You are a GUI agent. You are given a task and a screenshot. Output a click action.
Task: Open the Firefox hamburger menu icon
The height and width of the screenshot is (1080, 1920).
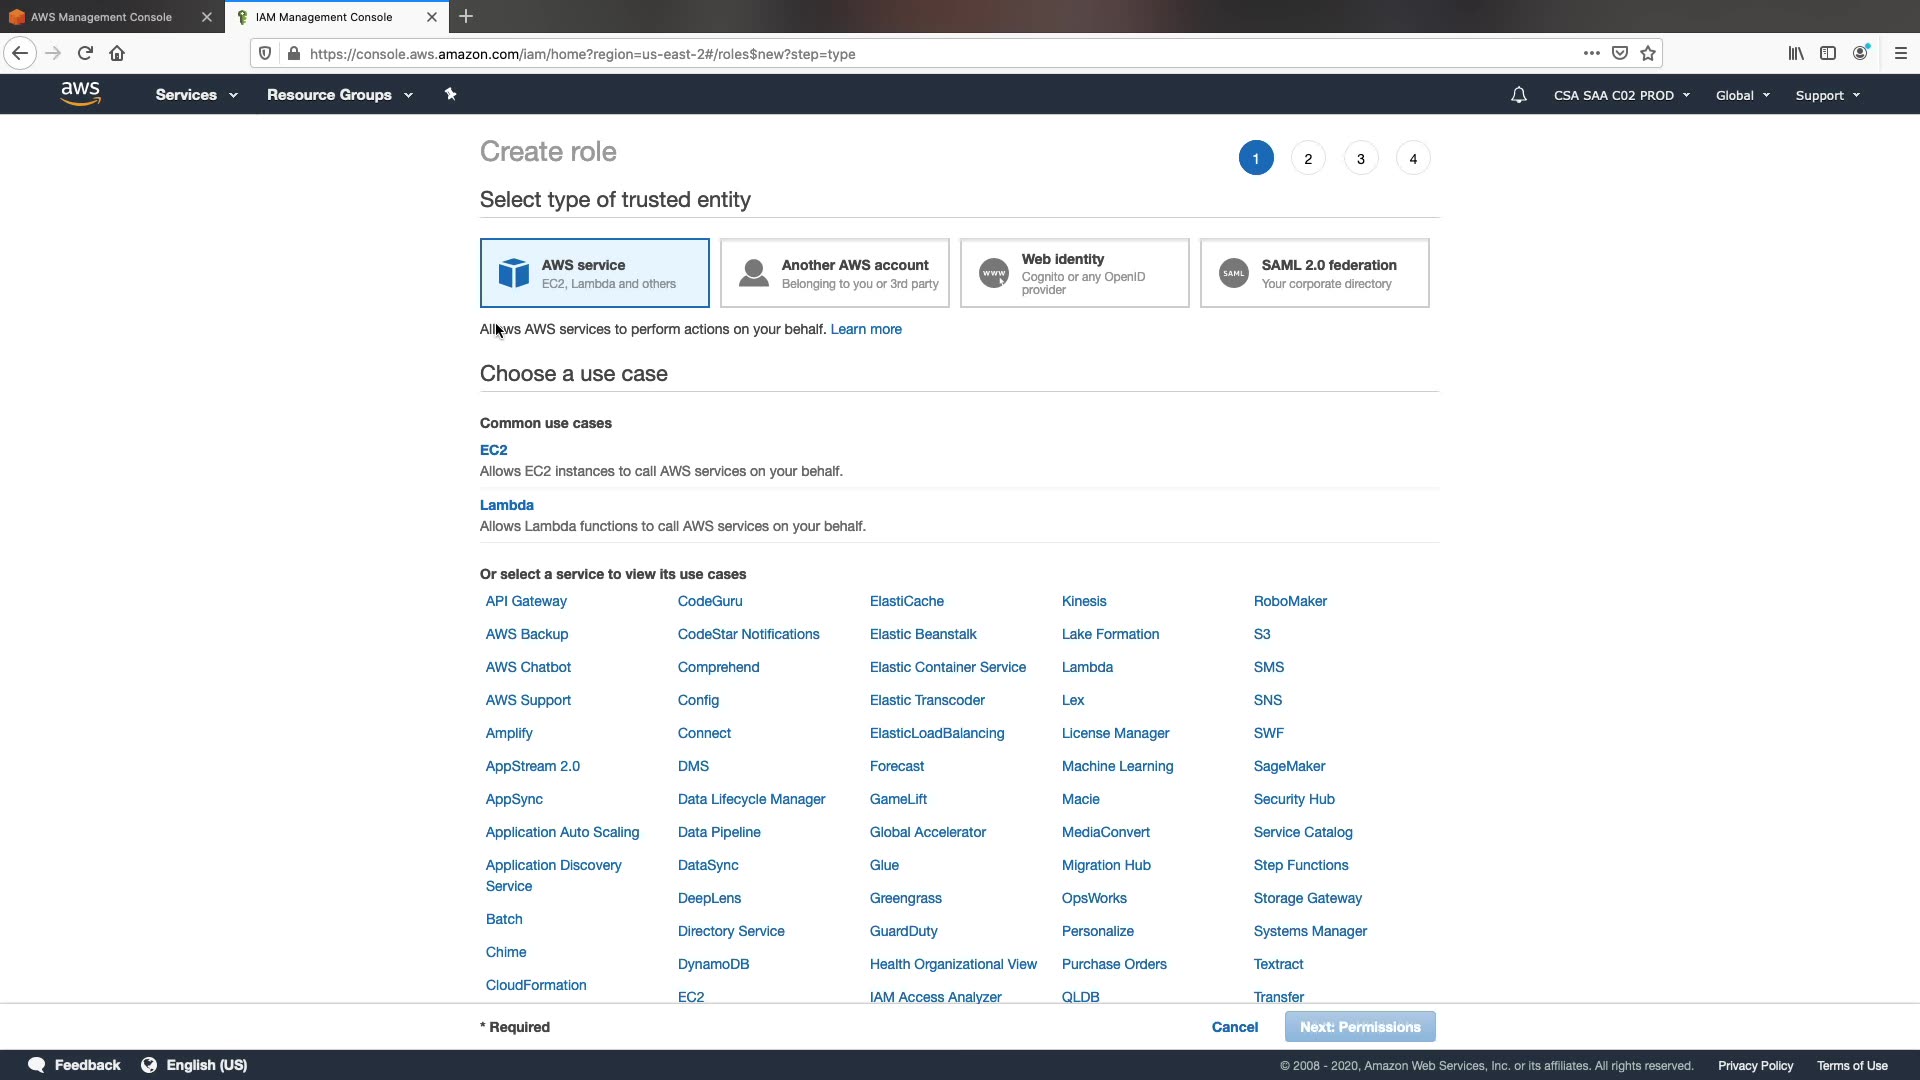pos(1900,53)
